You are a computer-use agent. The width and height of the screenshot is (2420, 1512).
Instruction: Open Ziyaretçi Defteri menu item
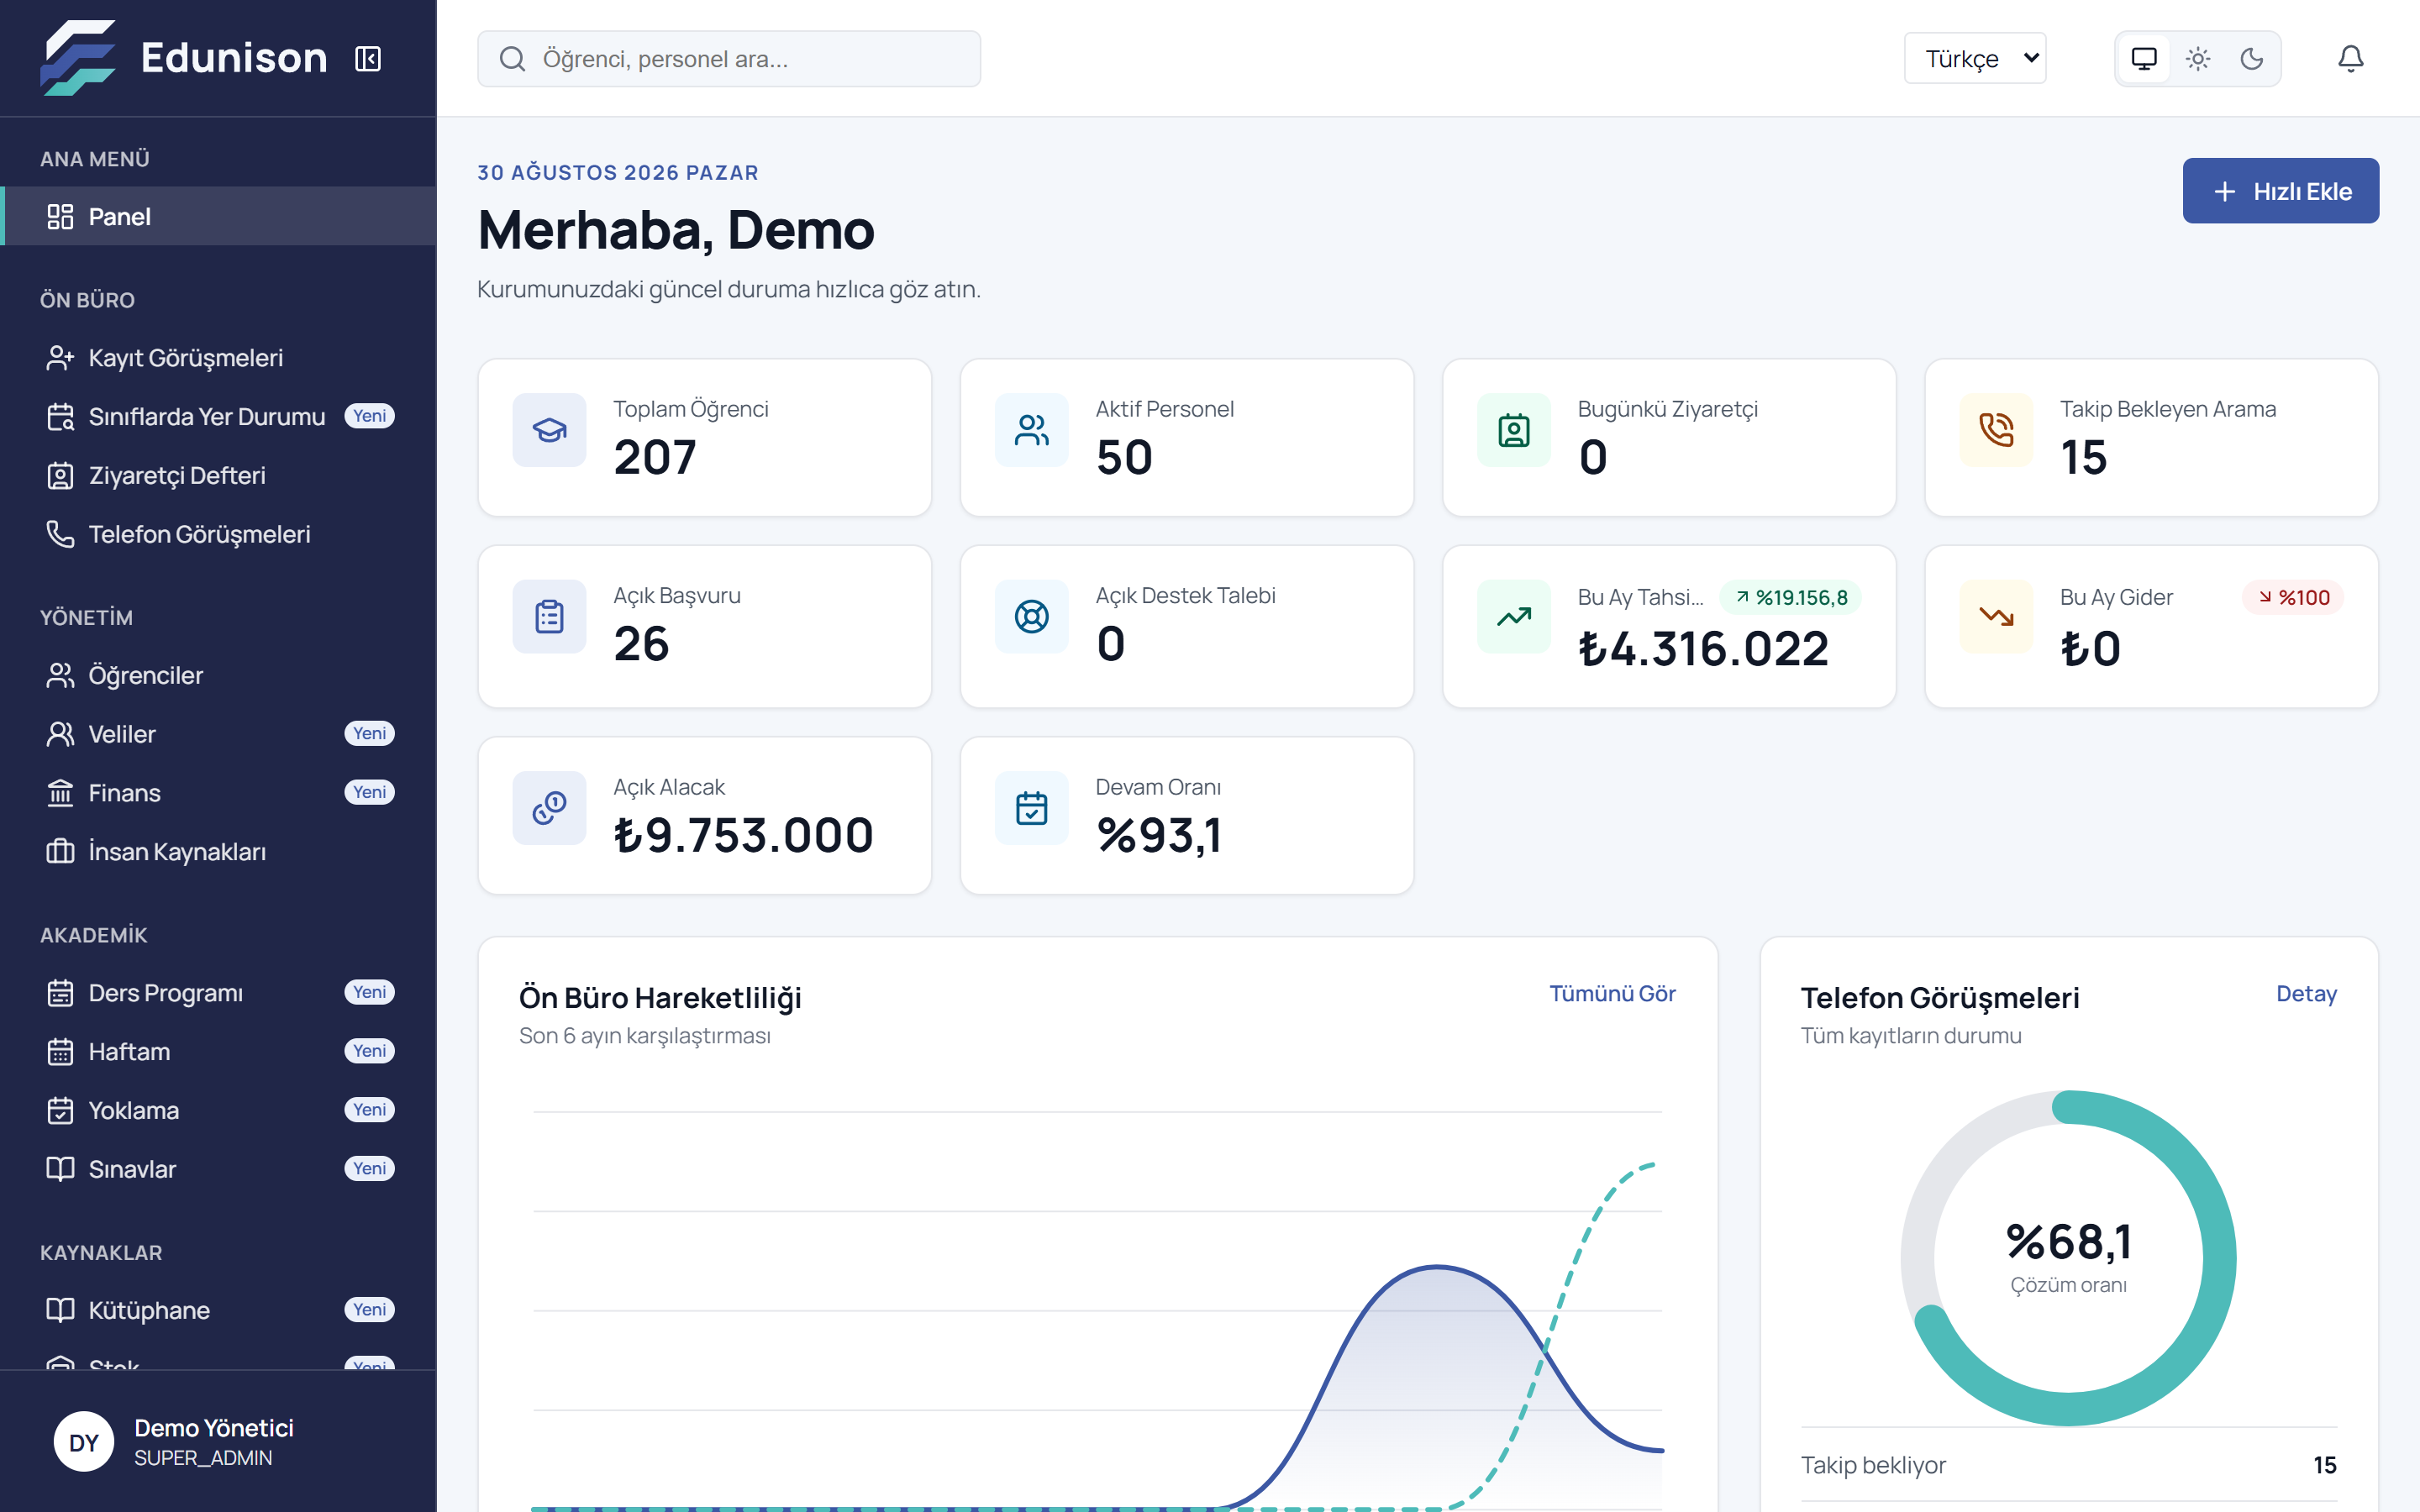(219, 475)
